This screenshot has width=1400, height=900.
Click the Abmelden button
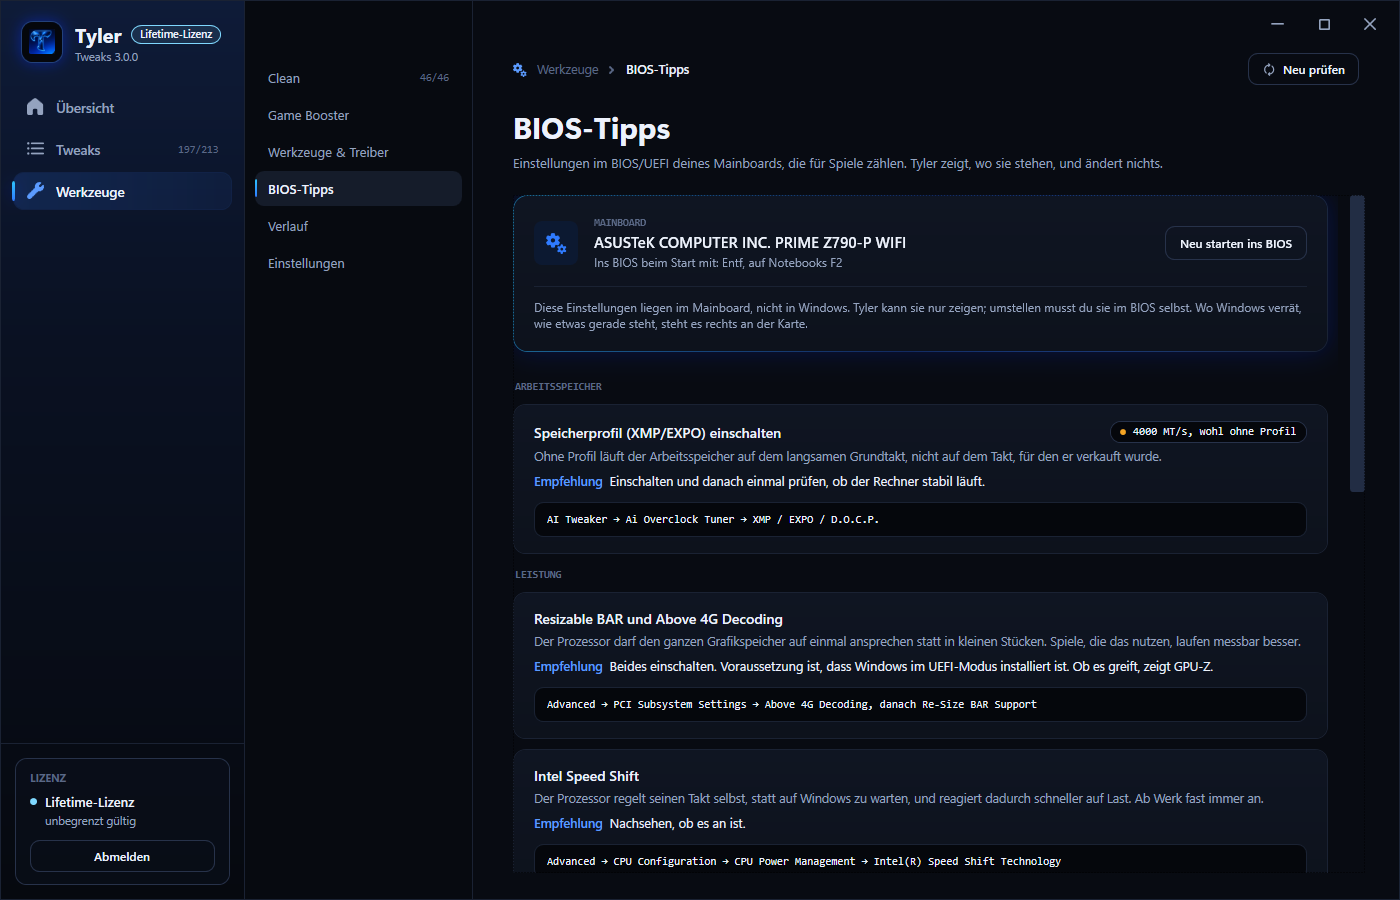(x=122, y=856)
